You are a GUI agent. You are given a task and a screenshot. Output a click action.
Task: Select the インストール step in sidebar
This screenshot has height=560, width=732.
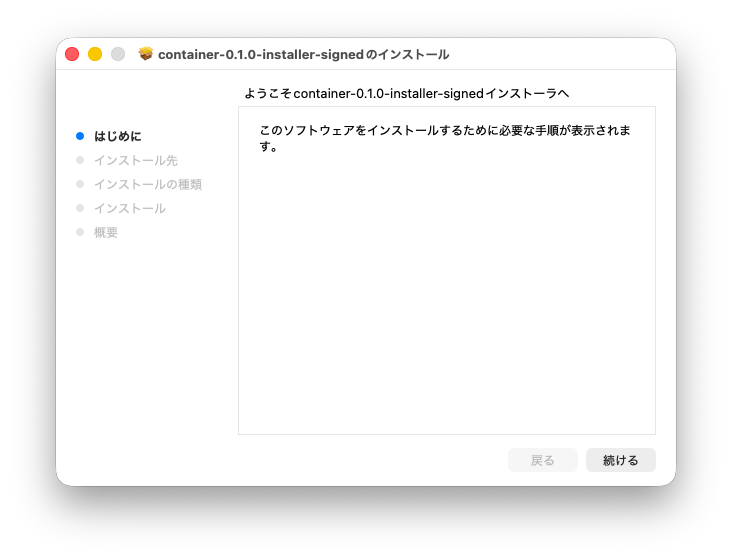coord(130,209)
